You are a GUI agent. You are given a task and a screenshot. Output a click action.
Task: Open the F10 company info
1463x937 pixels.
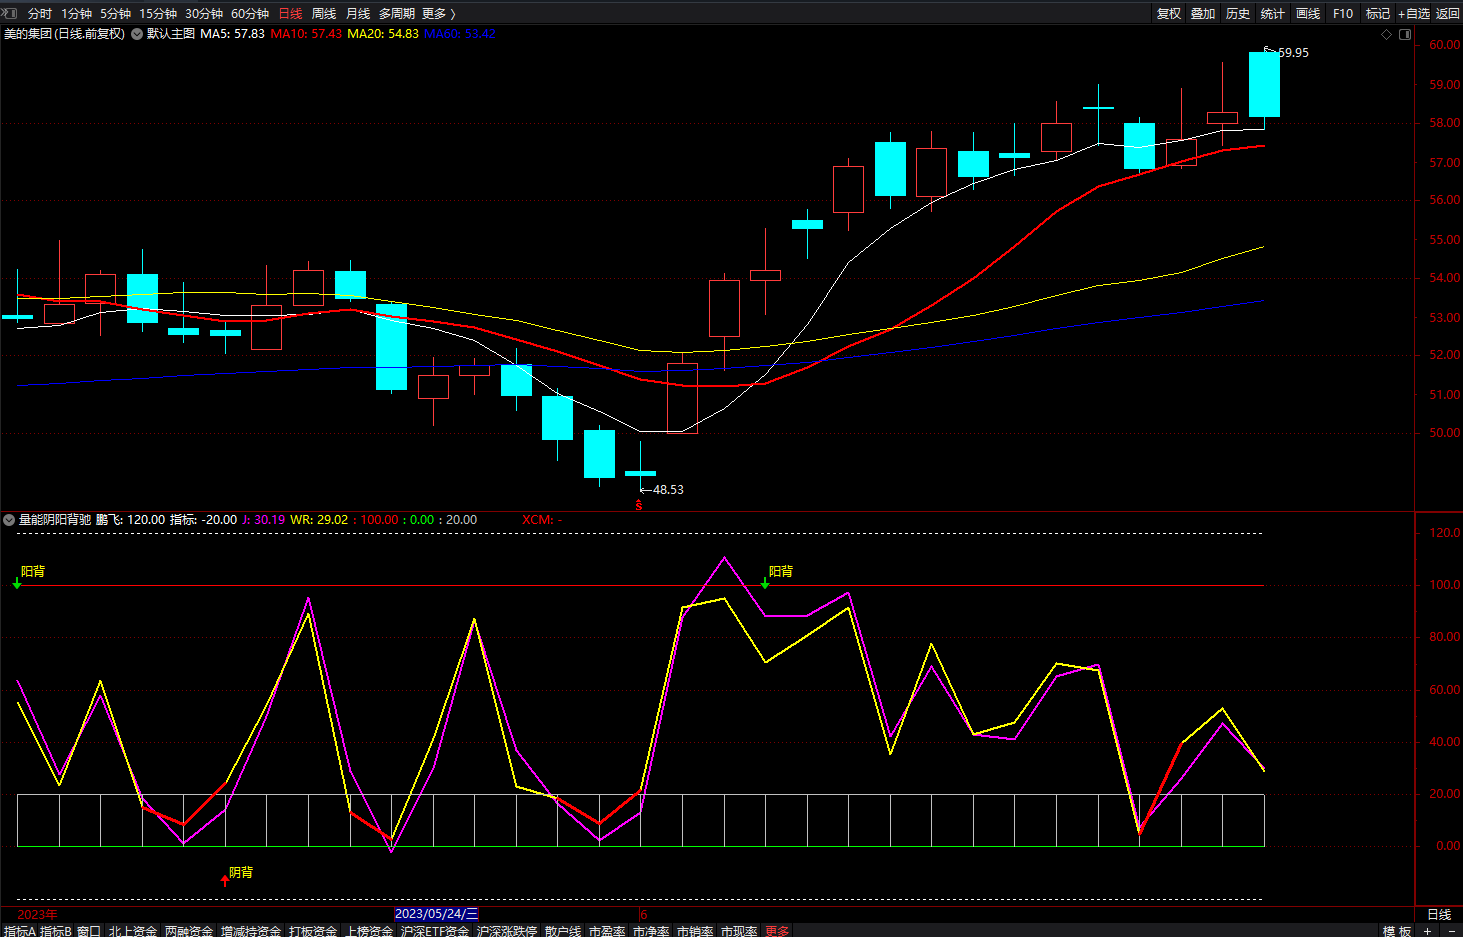point(1343,13)
